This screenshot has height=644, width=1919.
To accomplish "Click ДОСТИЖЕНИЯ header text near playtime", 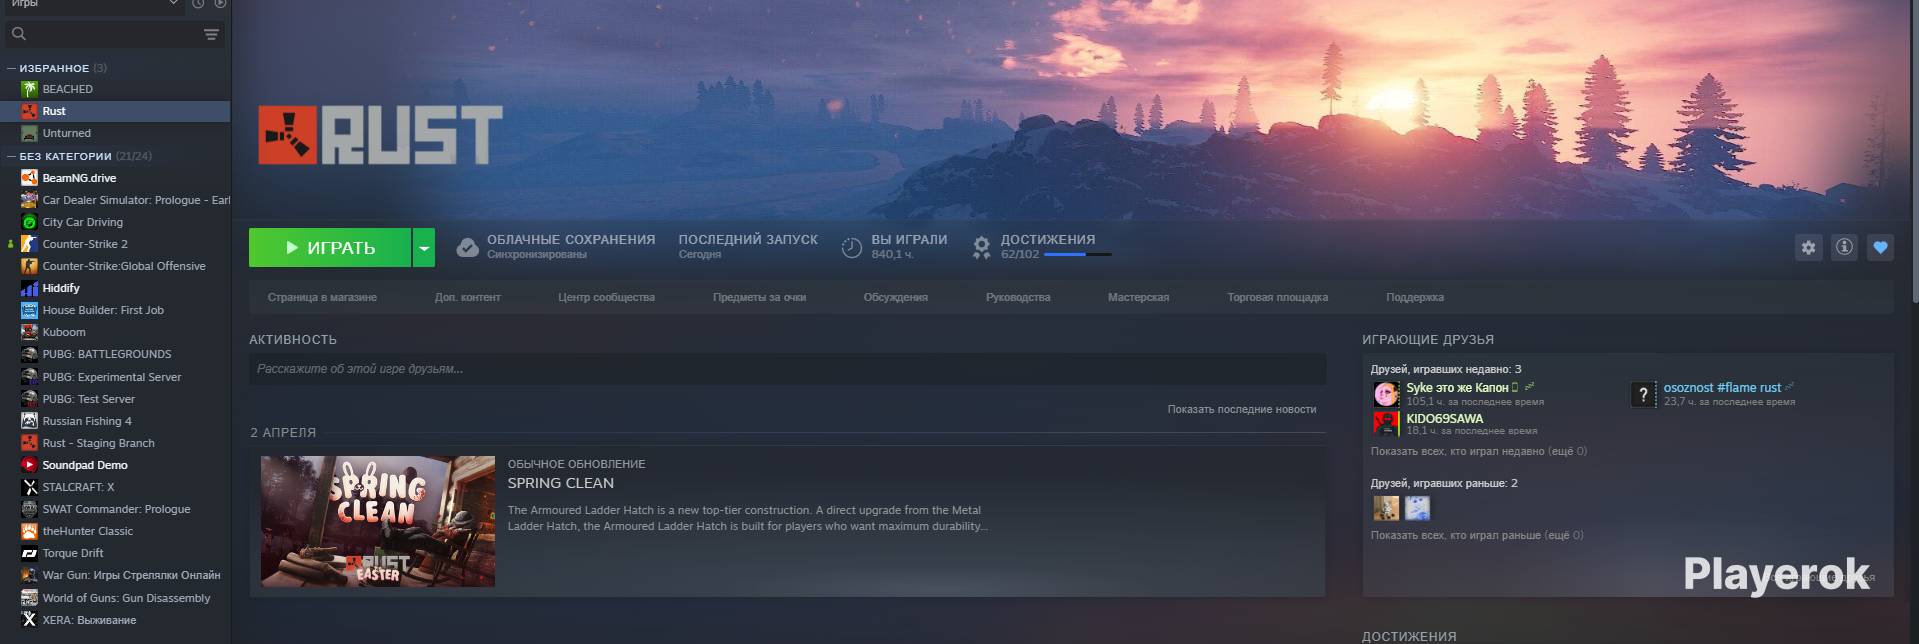I will click(x=1048, y=240).
